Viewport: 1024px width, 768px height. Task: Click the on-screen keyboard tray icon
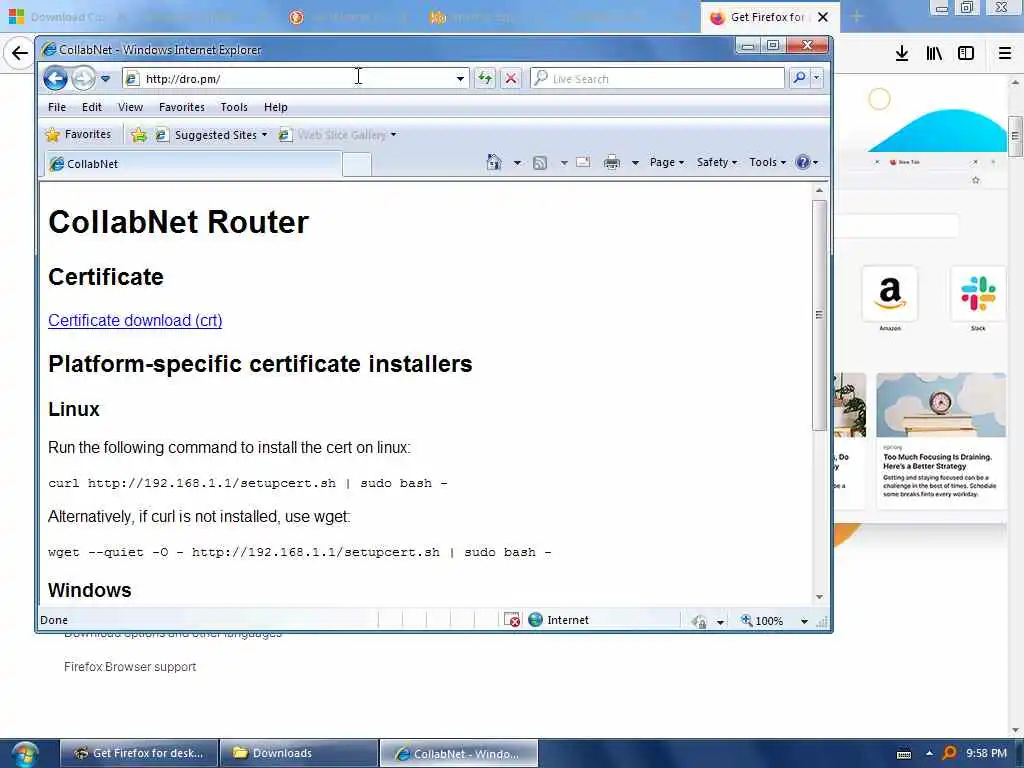coord(904,754)
